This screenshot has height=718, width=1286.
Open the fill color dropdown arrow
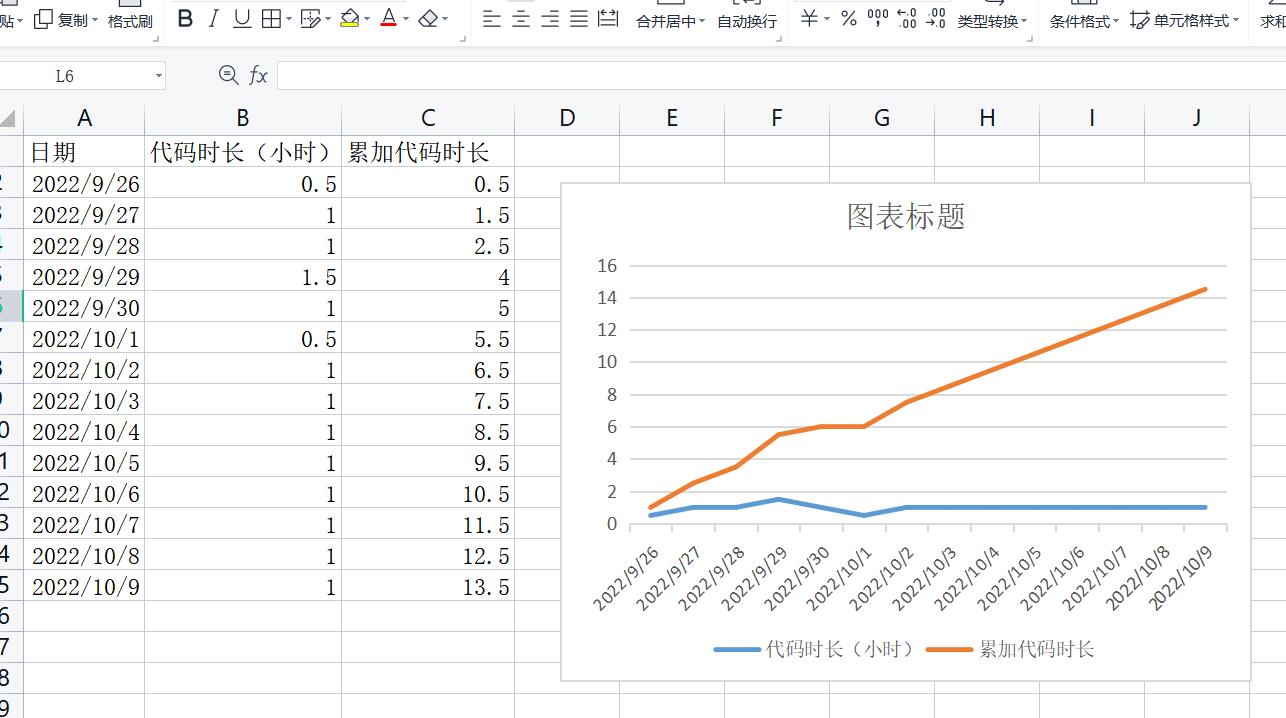pos(368,20)
